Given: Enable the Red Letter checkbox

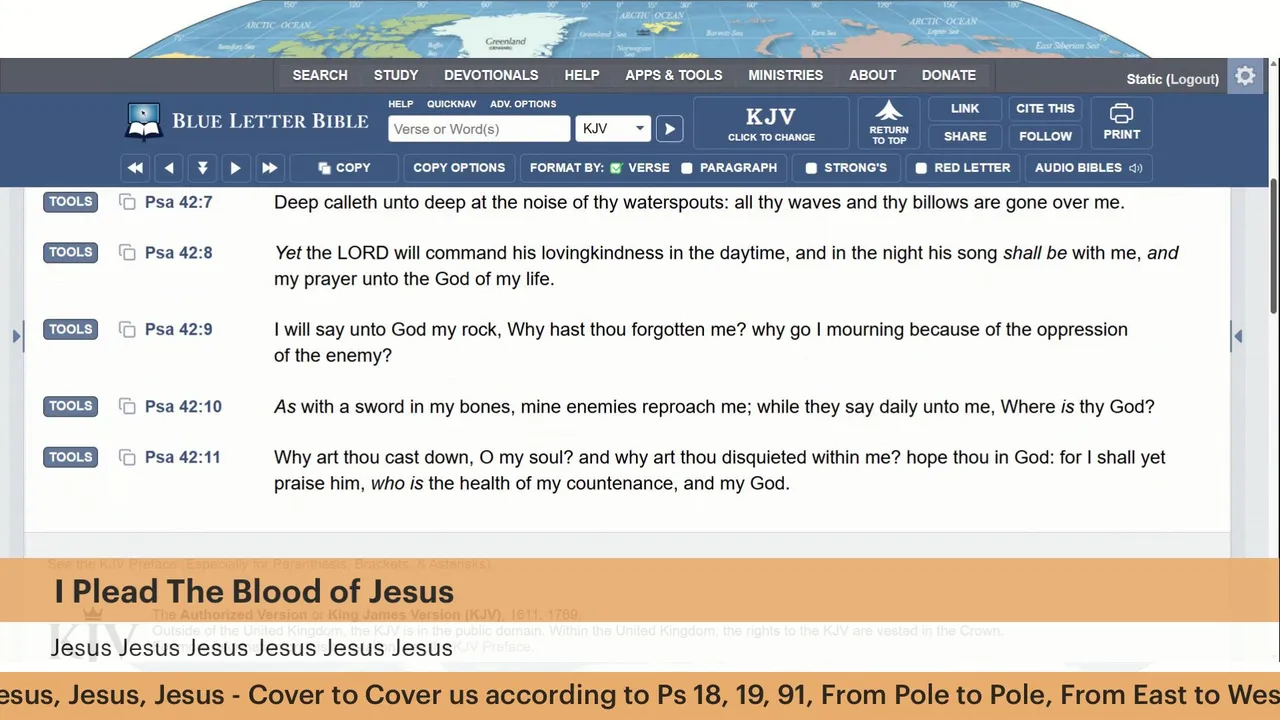Looking at the screenshot, I should (x=921, y=168).
